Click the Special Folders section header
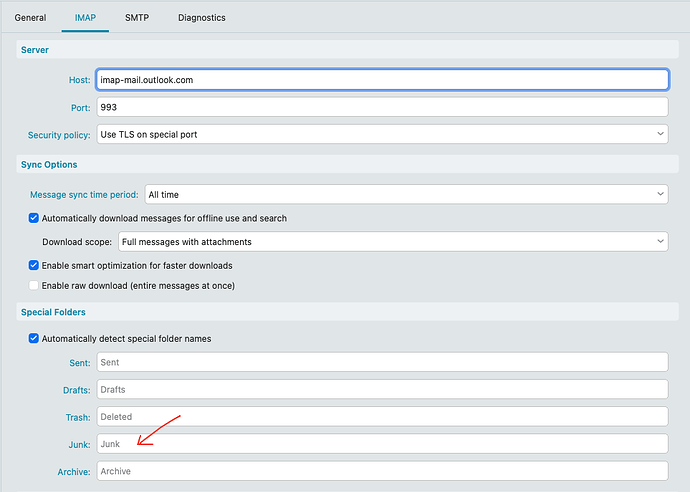This screenshot has height=492, width=690. pyautogui.click(x=54, y=312)
